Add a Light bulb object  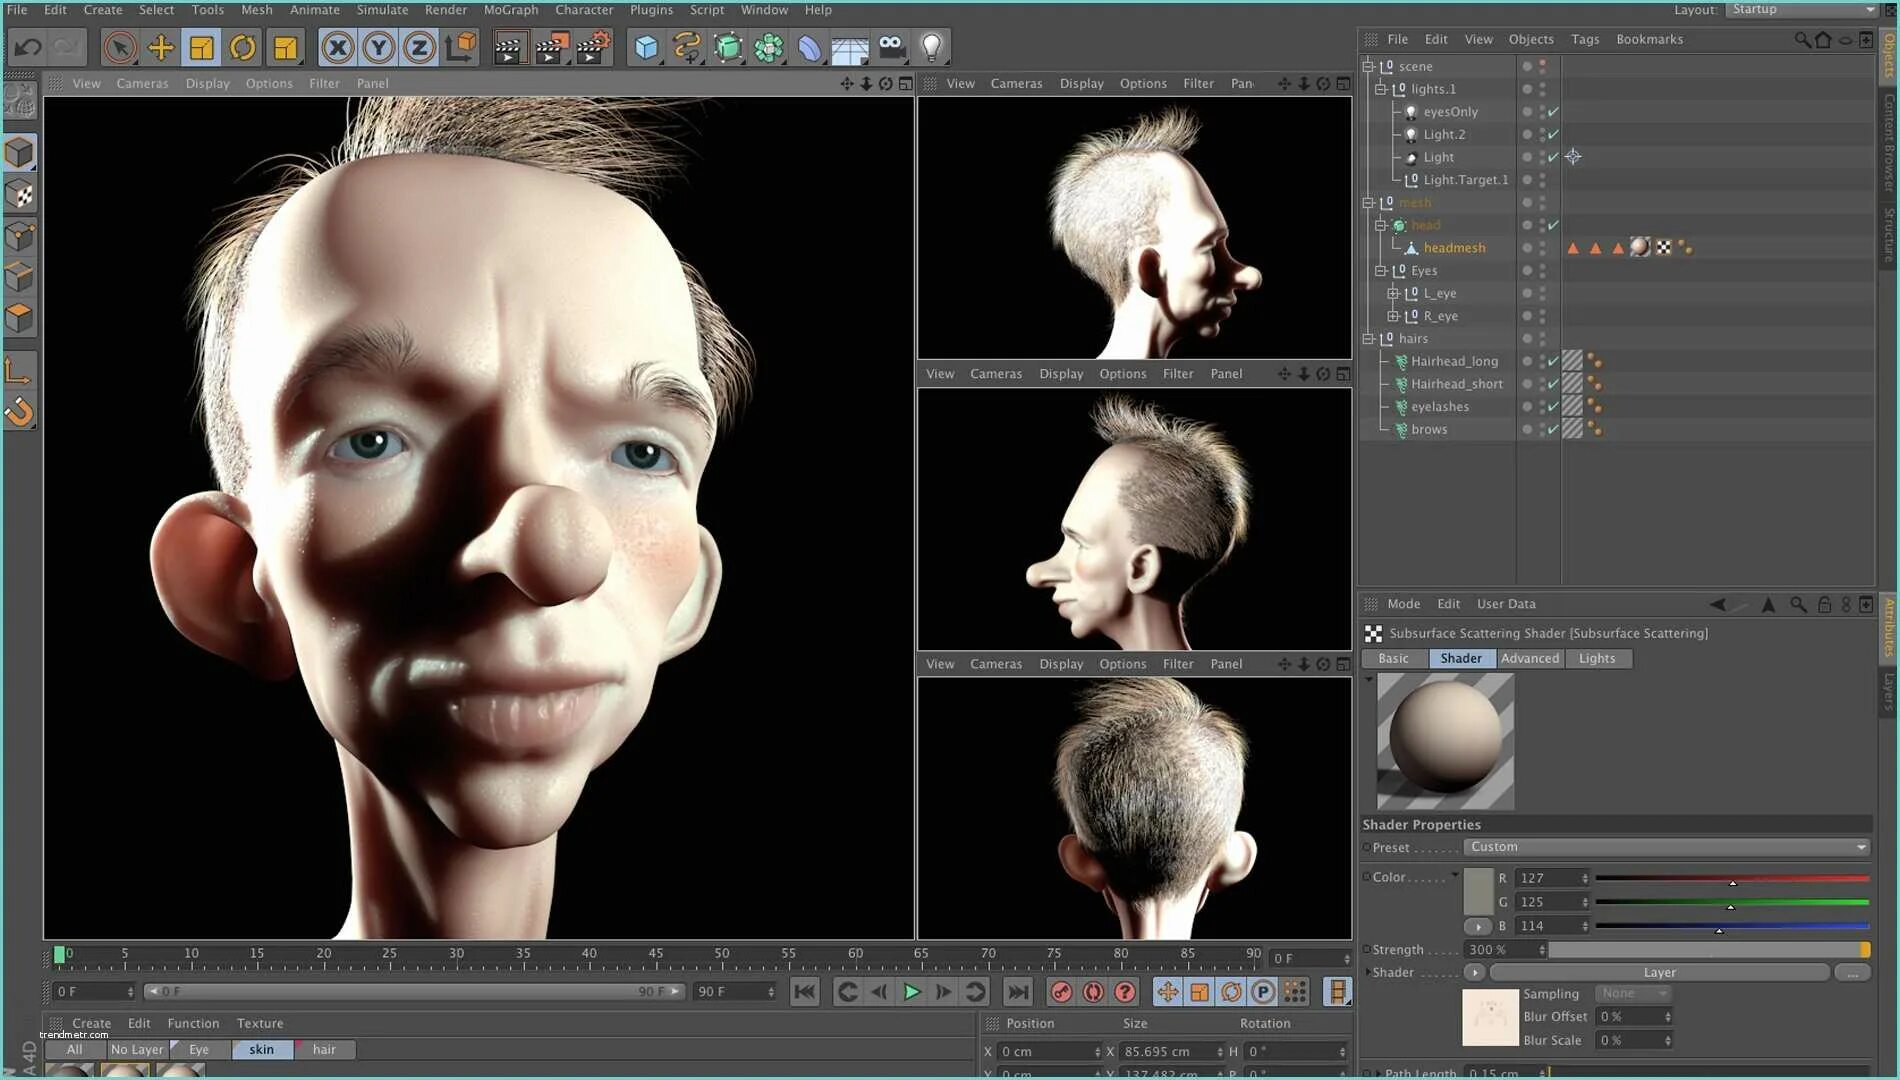932,47
